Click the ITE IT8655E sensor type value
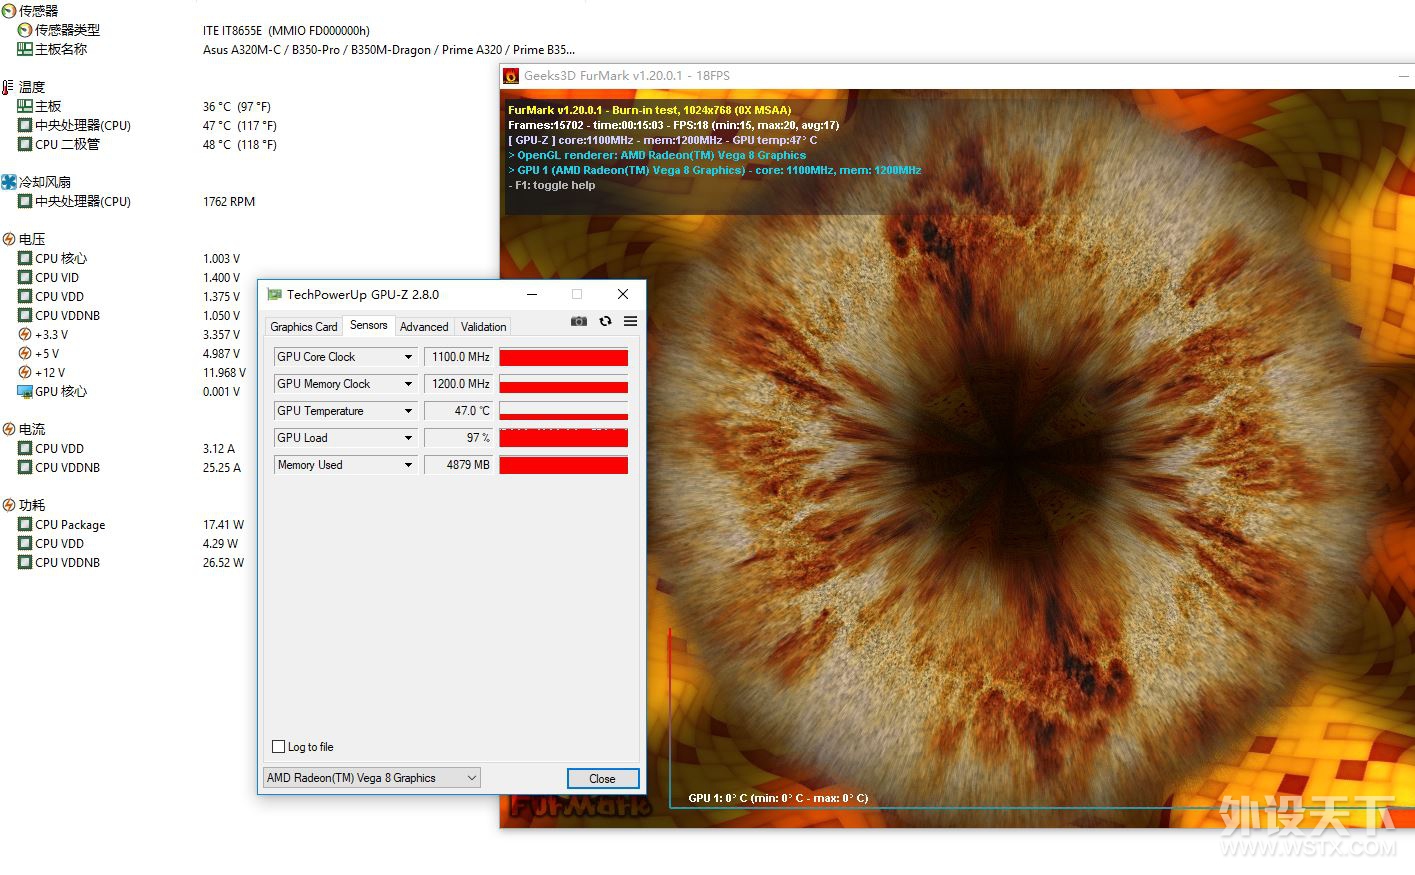1415x875 pixels. [286, 31]
